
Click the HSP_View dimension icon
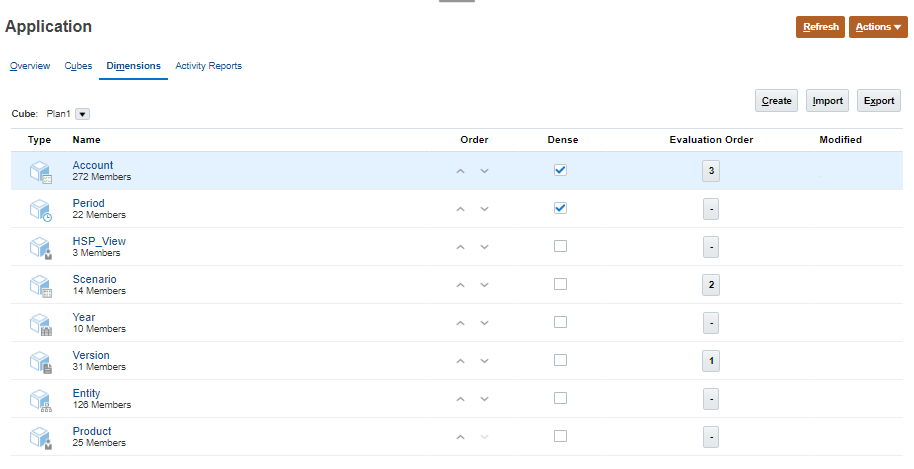click(x=40, y=248)
